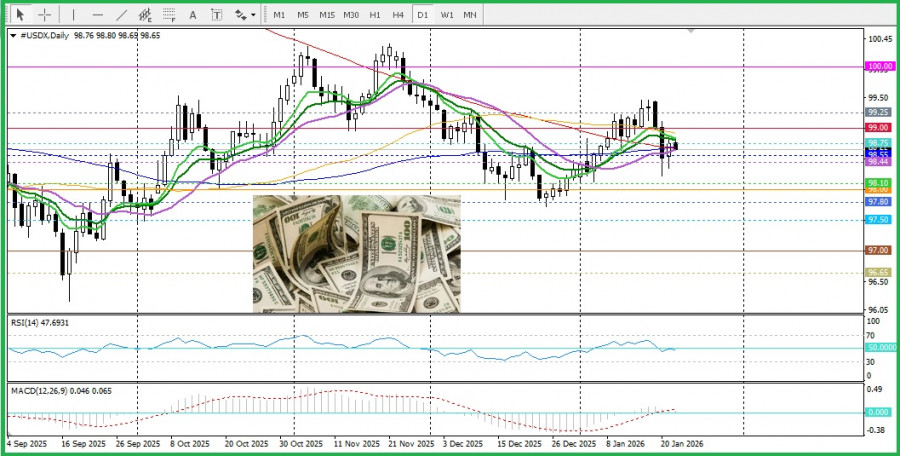This screenshot has height=456, width=900.
Task: Select the equidistant channel tool
Action: point(145,15)
